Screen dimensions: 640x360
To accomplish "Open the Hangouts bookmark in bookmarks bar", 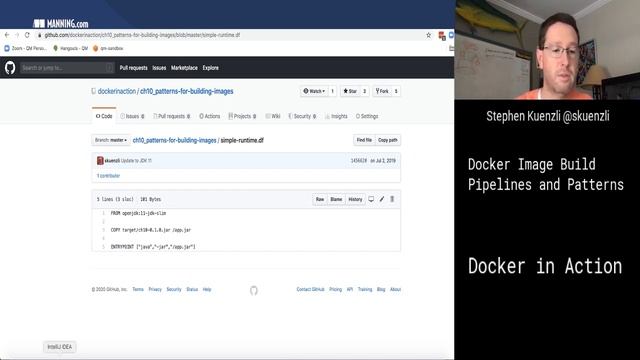I will (x=70, y=48).
